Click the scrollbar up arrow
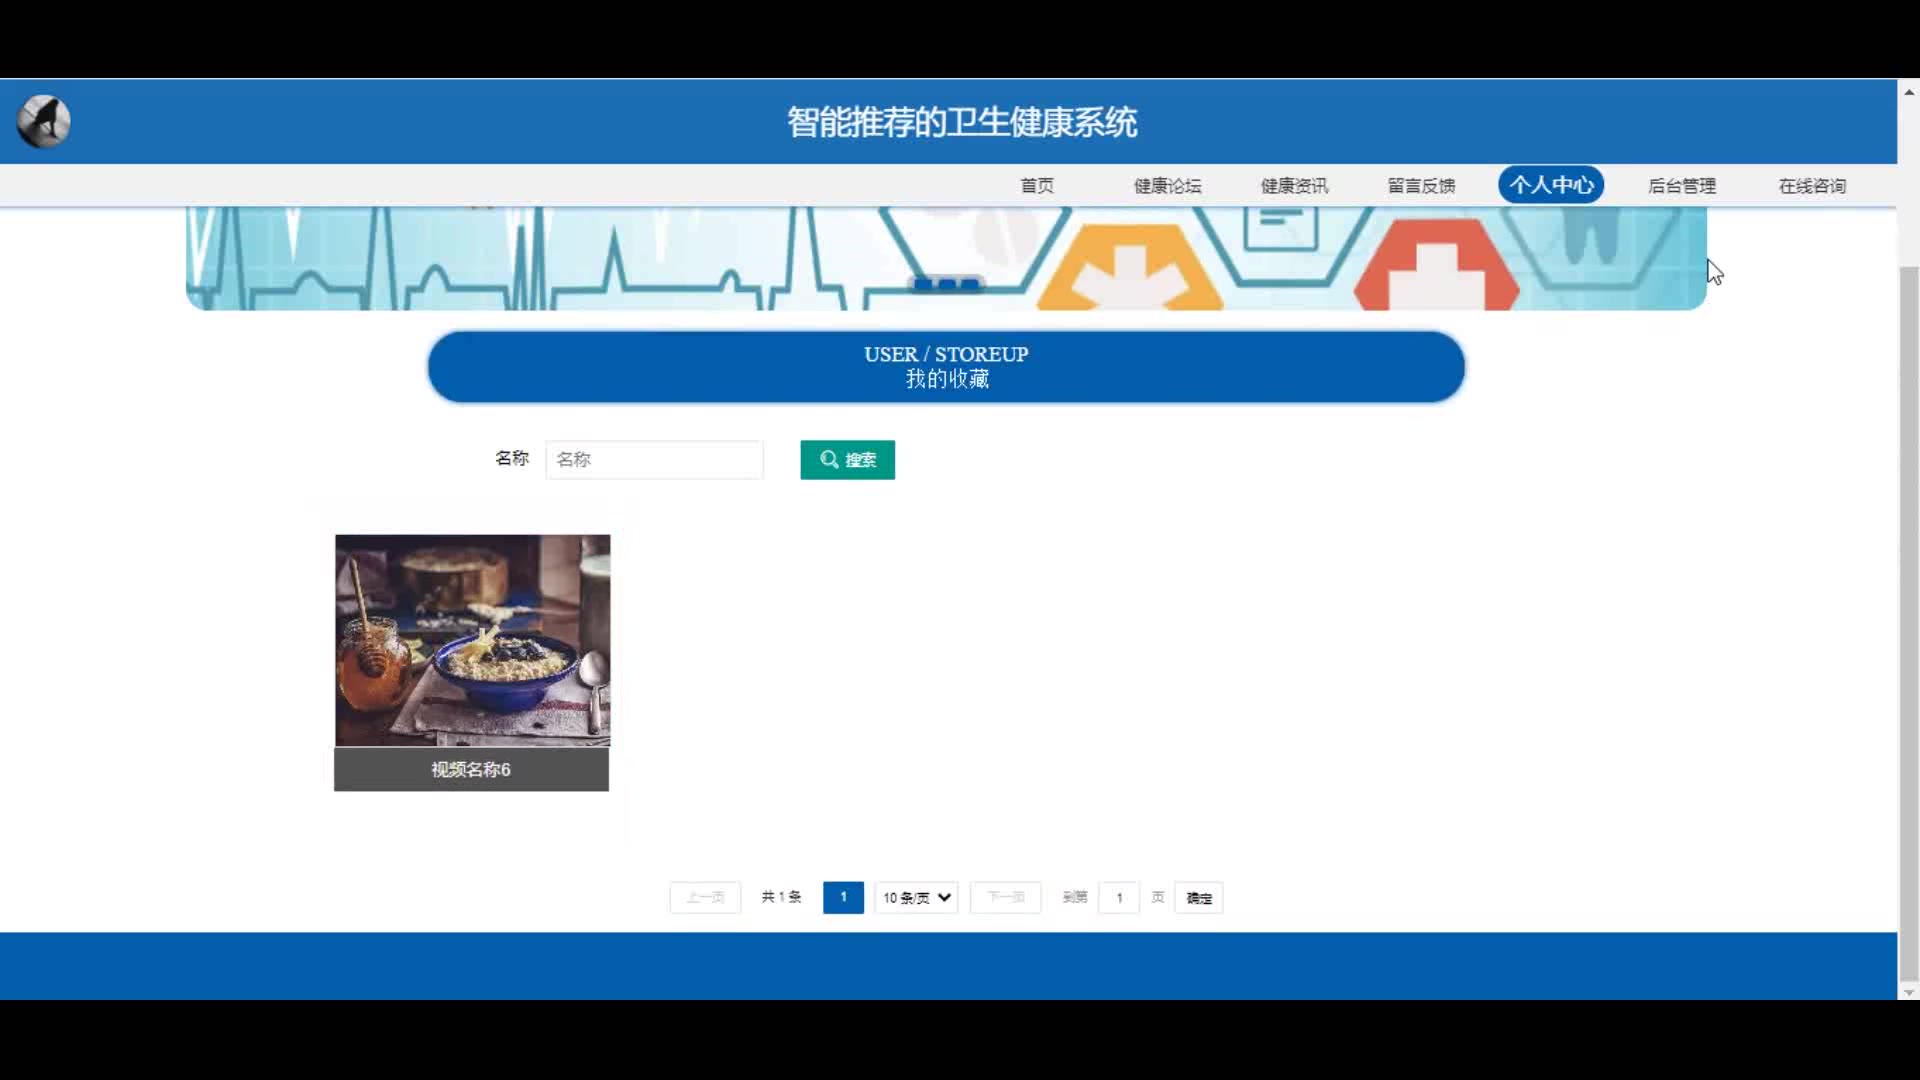This screenshot has width=1920, height=1080. point(1908,91)
